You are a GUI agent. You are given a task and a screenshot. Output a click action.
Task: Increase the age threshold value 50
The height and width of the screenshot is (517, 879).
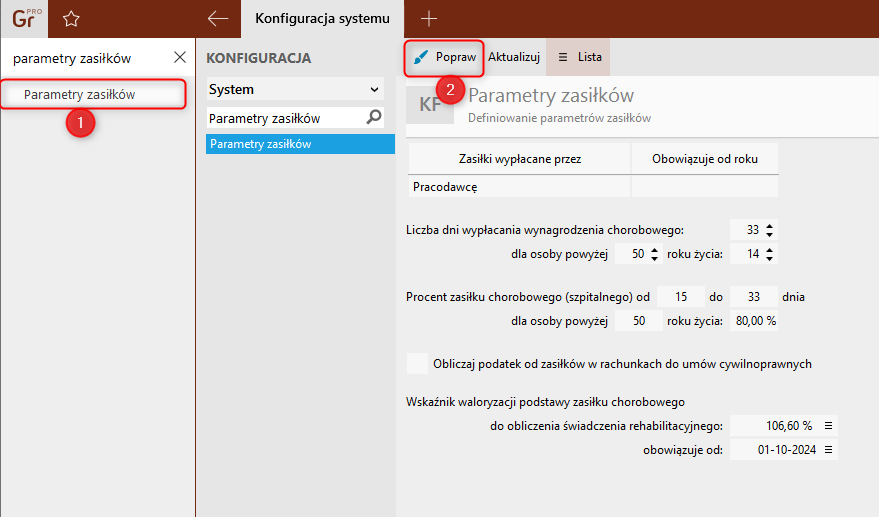coord(655,250)
